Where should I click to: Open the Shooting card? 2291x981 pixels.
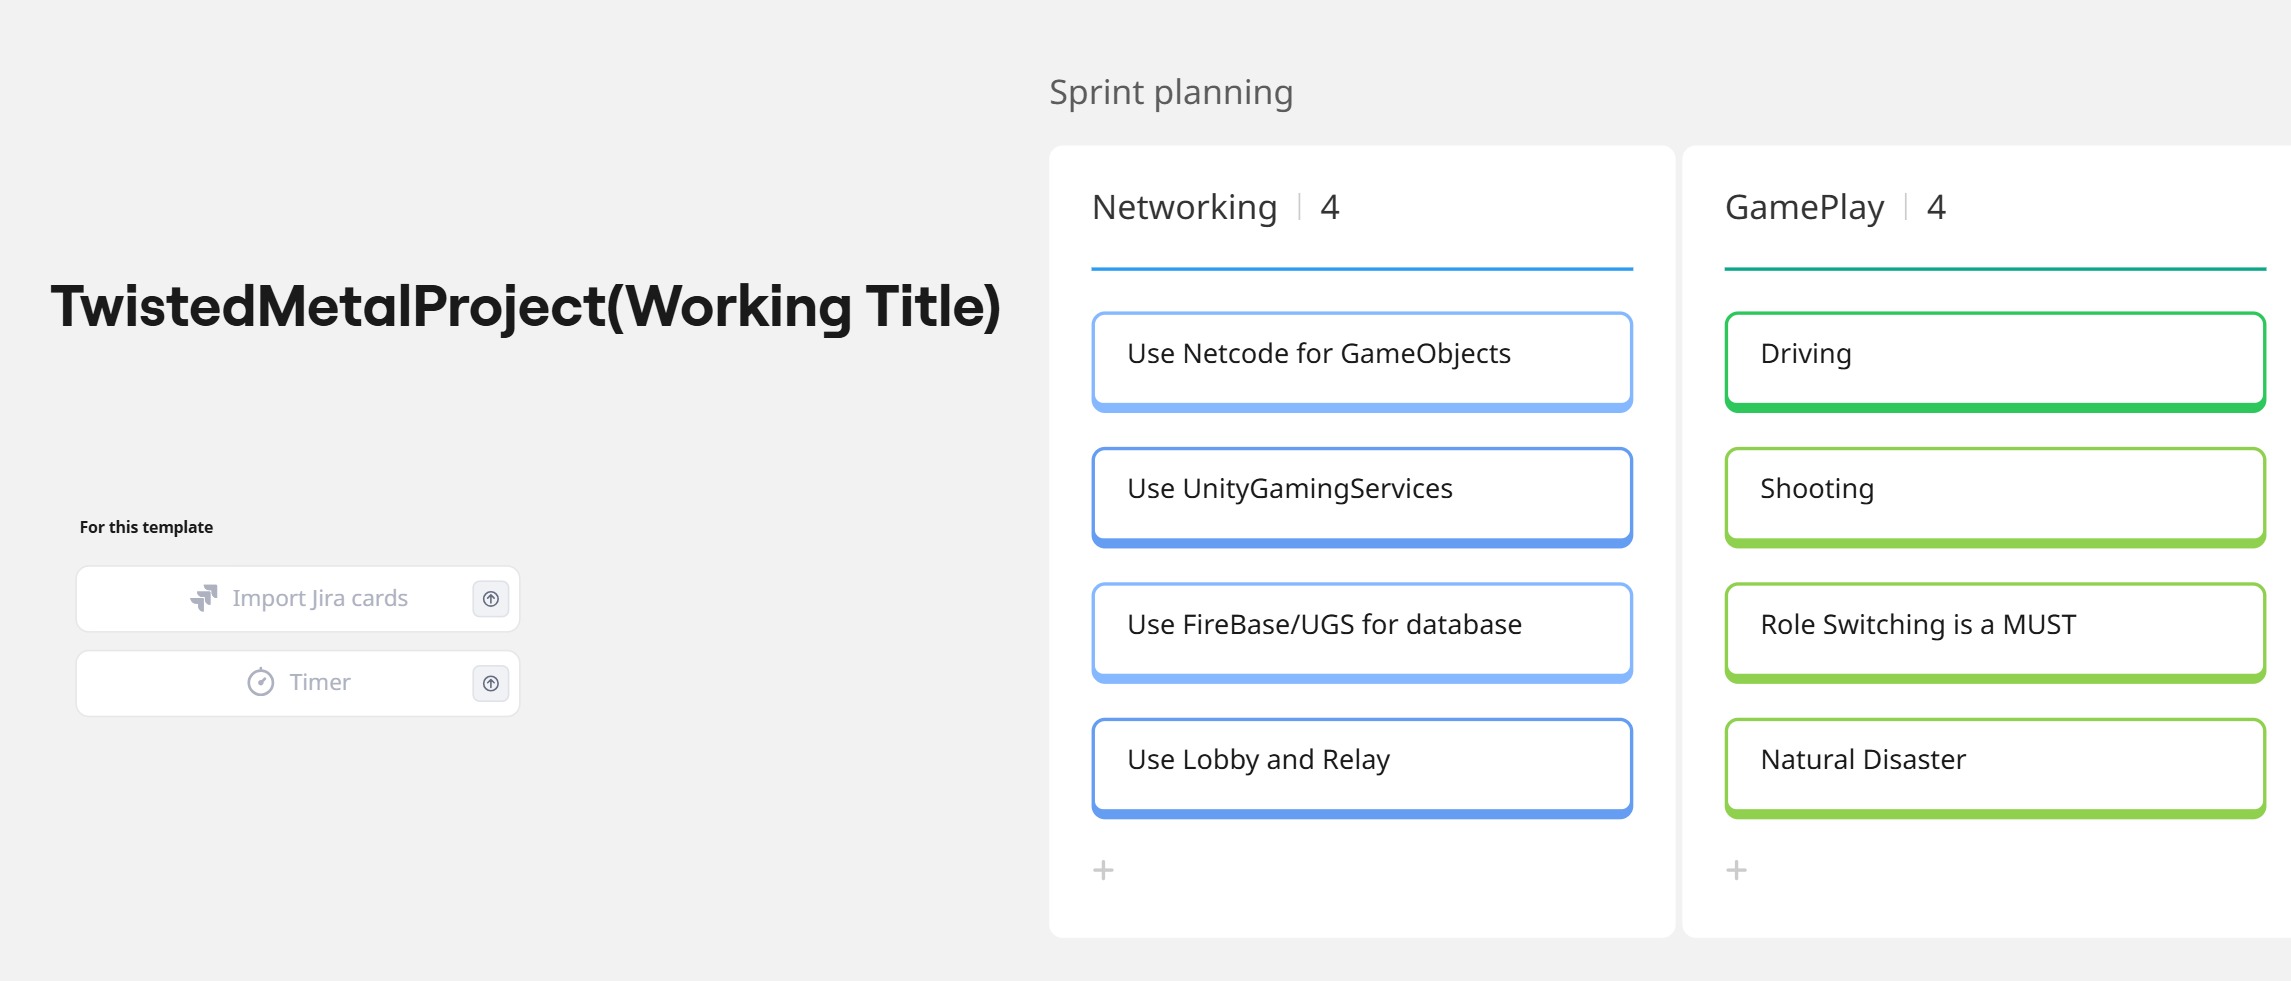(1995, 497)
